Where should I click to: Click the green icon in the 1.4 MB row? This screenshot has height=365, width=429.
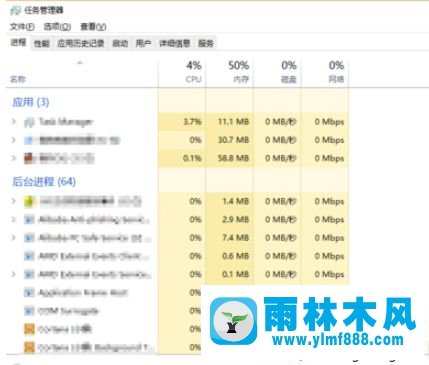tap(29, 201)
